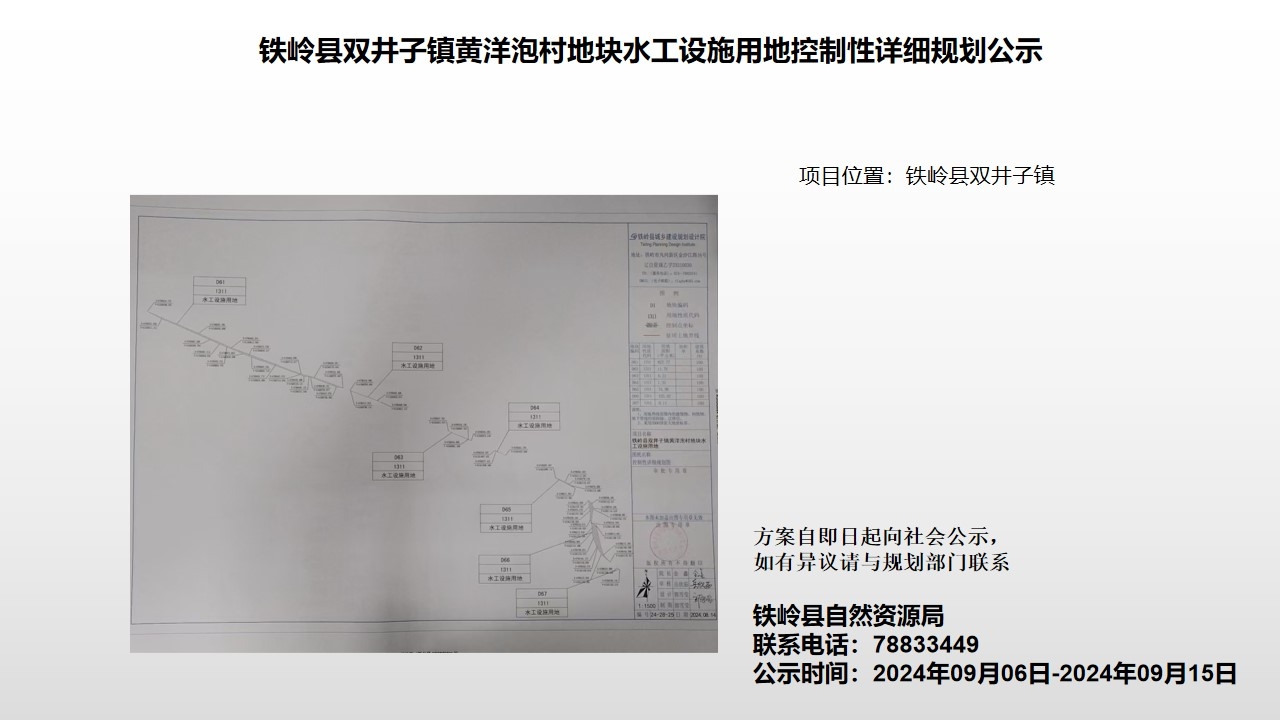Click the 图例 legend section of the drawing
Screen dimensions: 1280x720
point(670,314)
